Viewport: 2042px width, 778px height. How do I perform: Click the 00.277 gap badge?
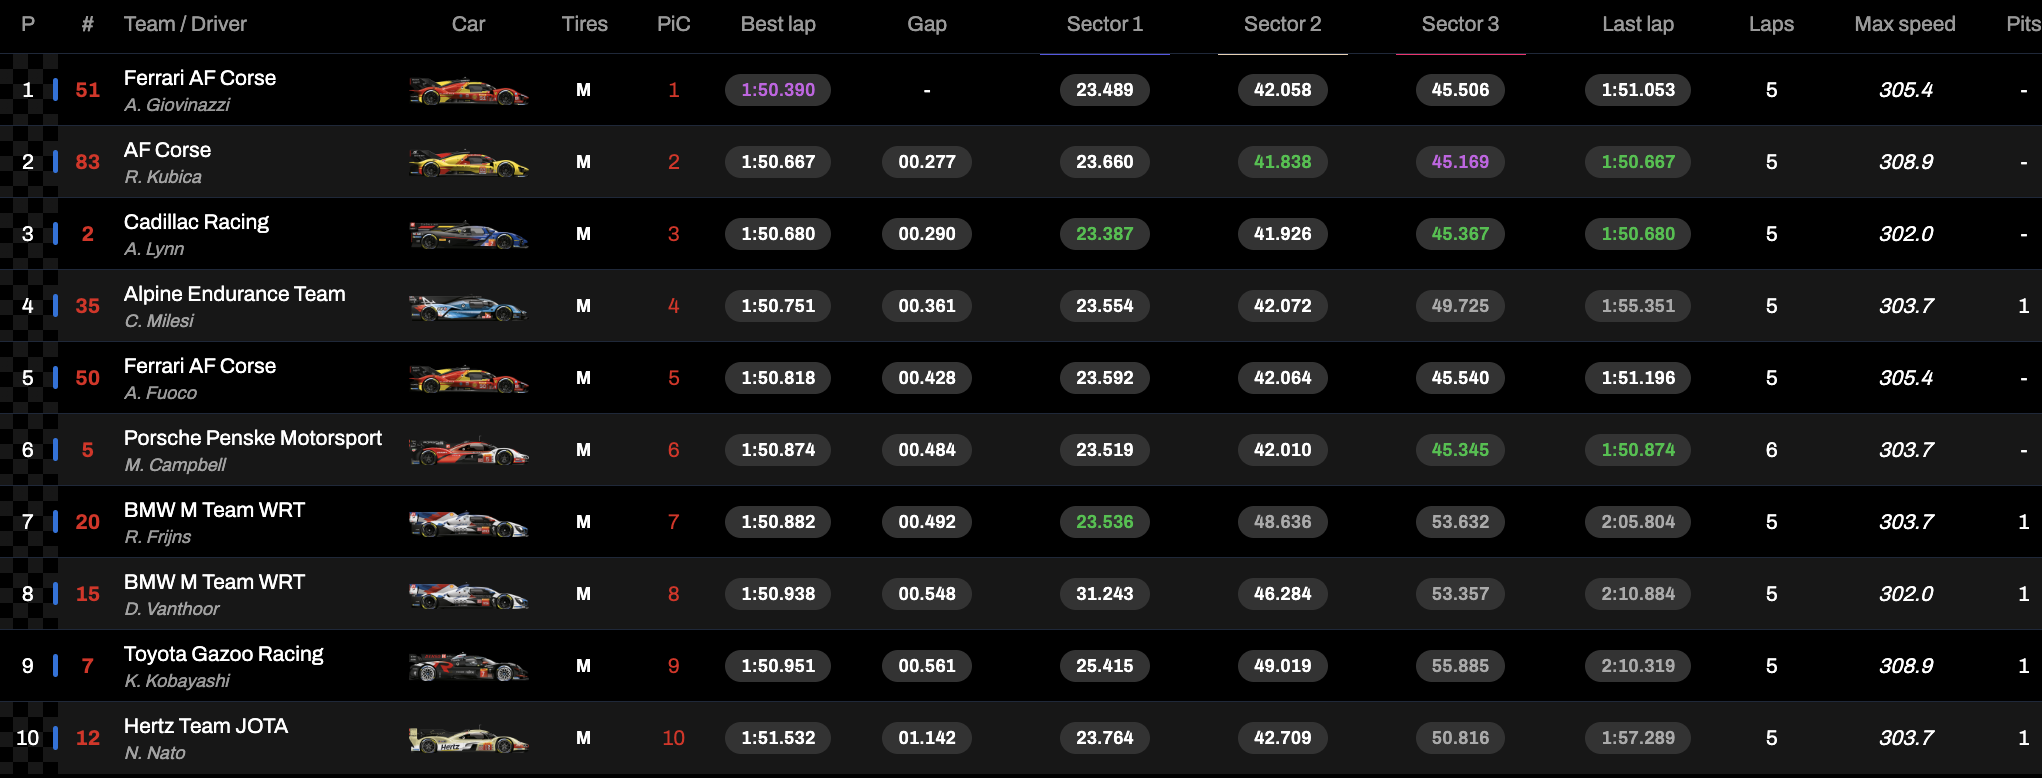click(927, 162)
